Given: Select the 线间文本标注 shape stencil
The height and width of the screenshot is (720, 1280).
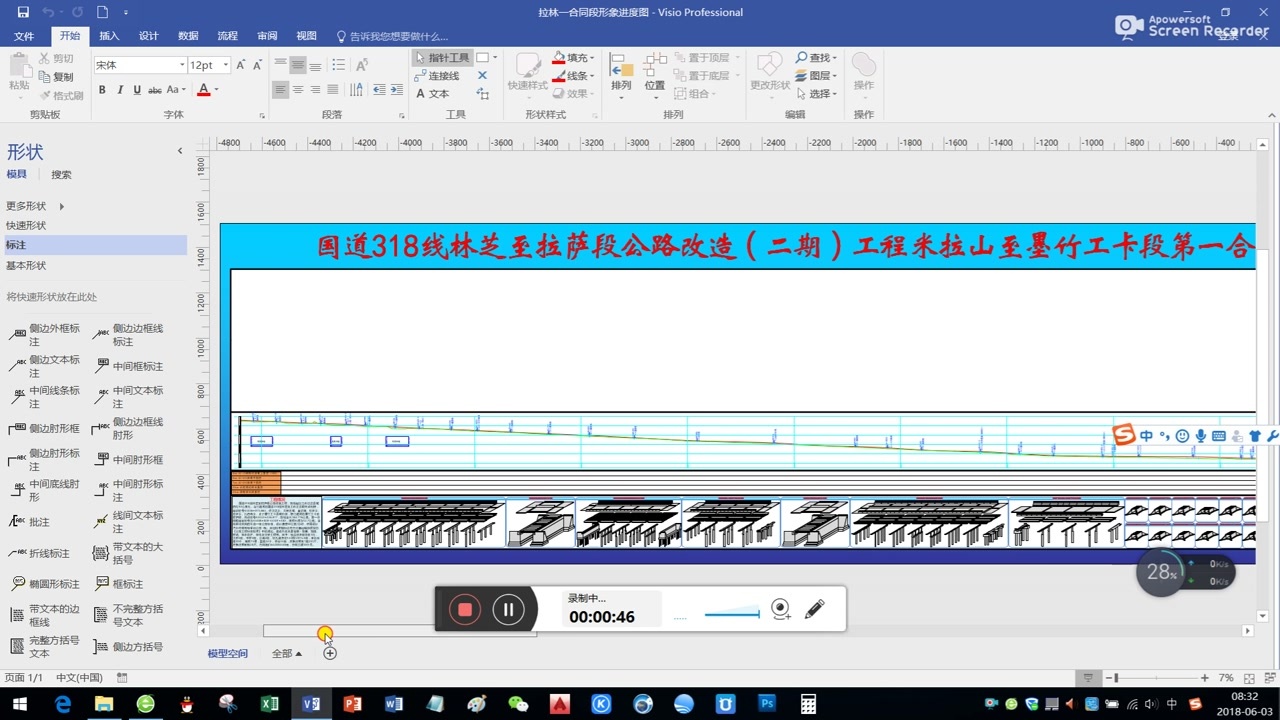Looking at the screenshot, I should click(129, 522).
